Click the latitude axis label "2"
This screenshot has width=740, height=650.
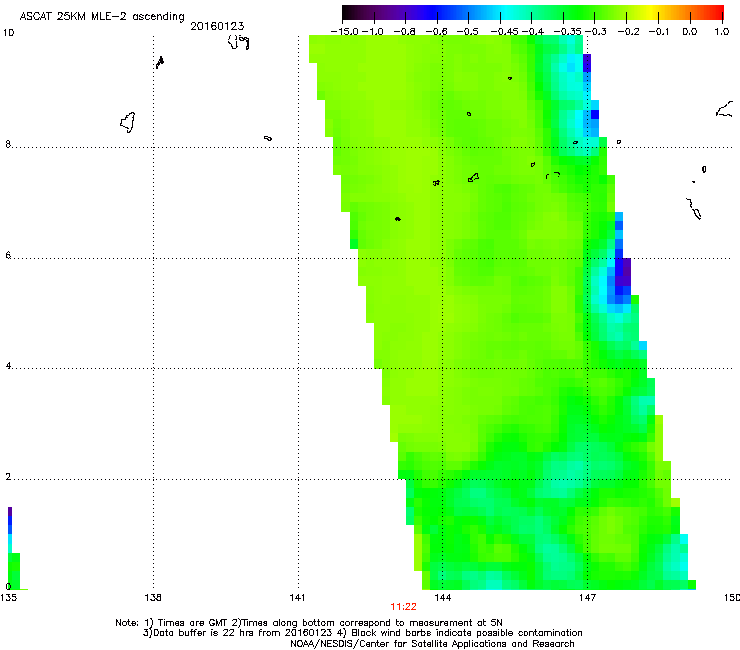click(x=8, y=476)
